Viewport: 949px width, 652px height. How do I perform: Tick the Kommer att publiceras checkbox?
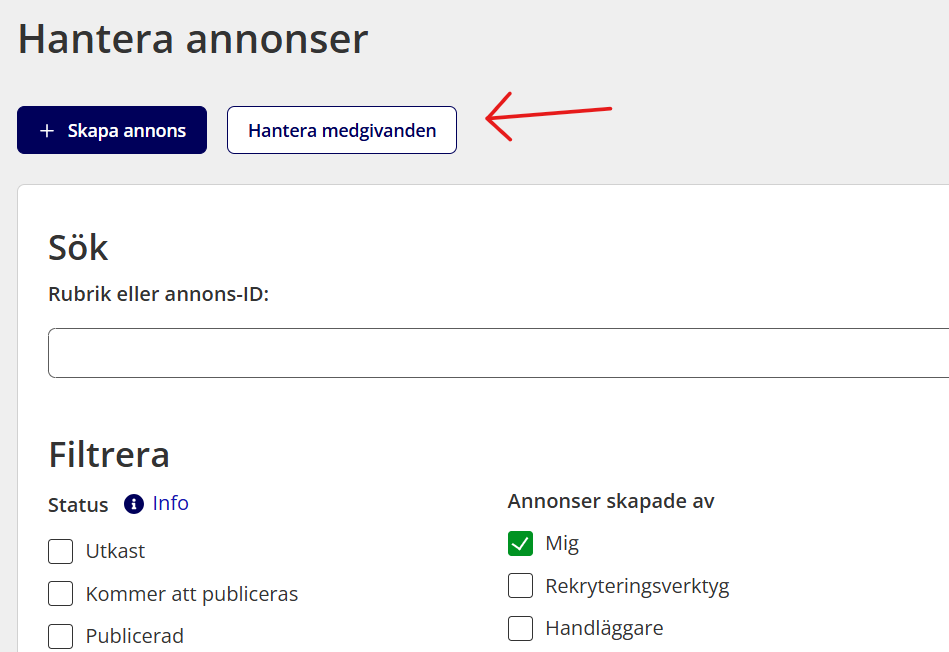pyautogui.click(x=61, y=594)
